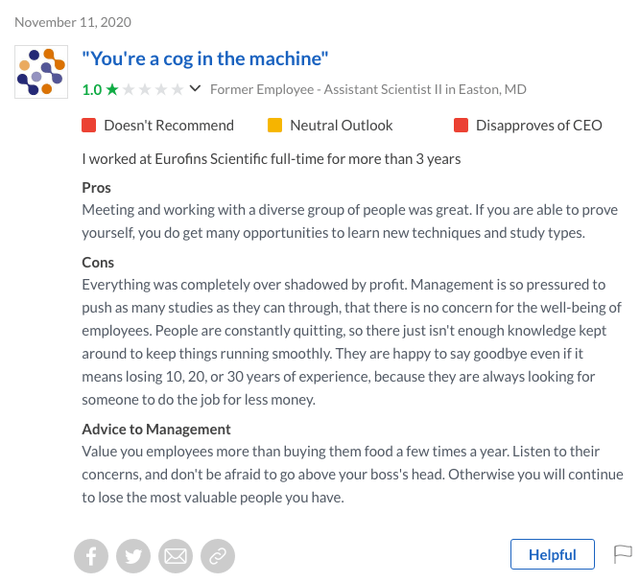Share review on Facebook
Viewport: 640px width, 582px height.
coord(90,555)
